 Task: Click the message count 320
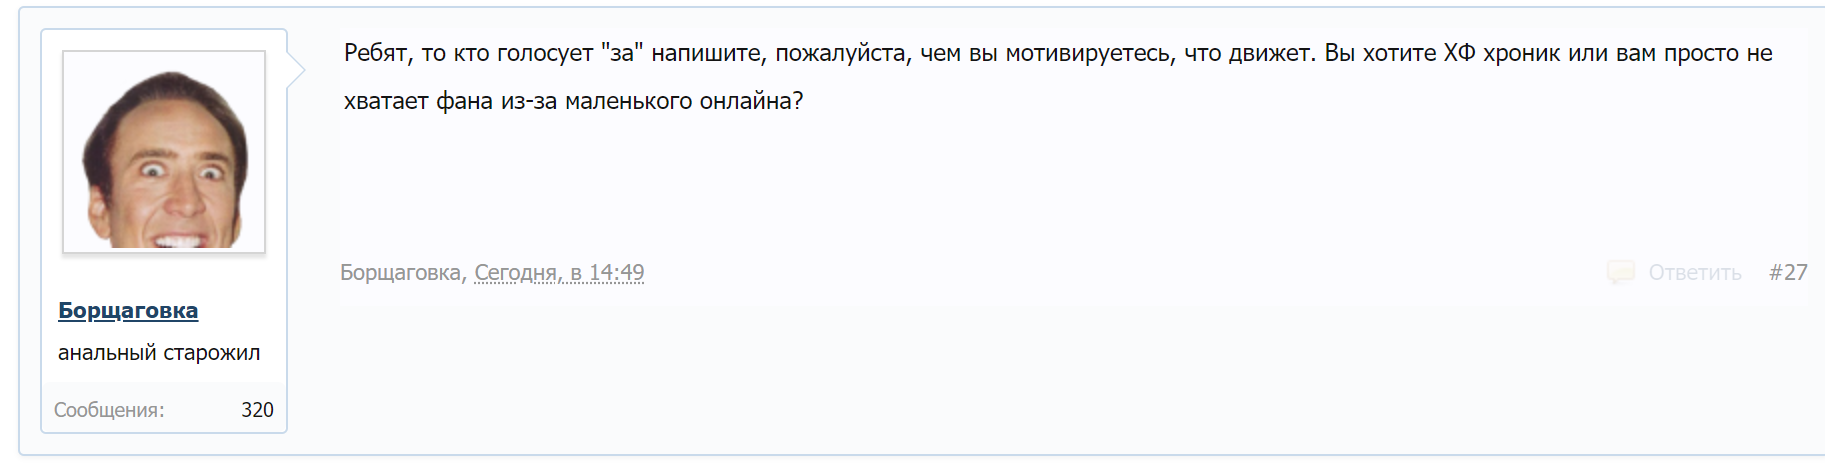(257, 410)
